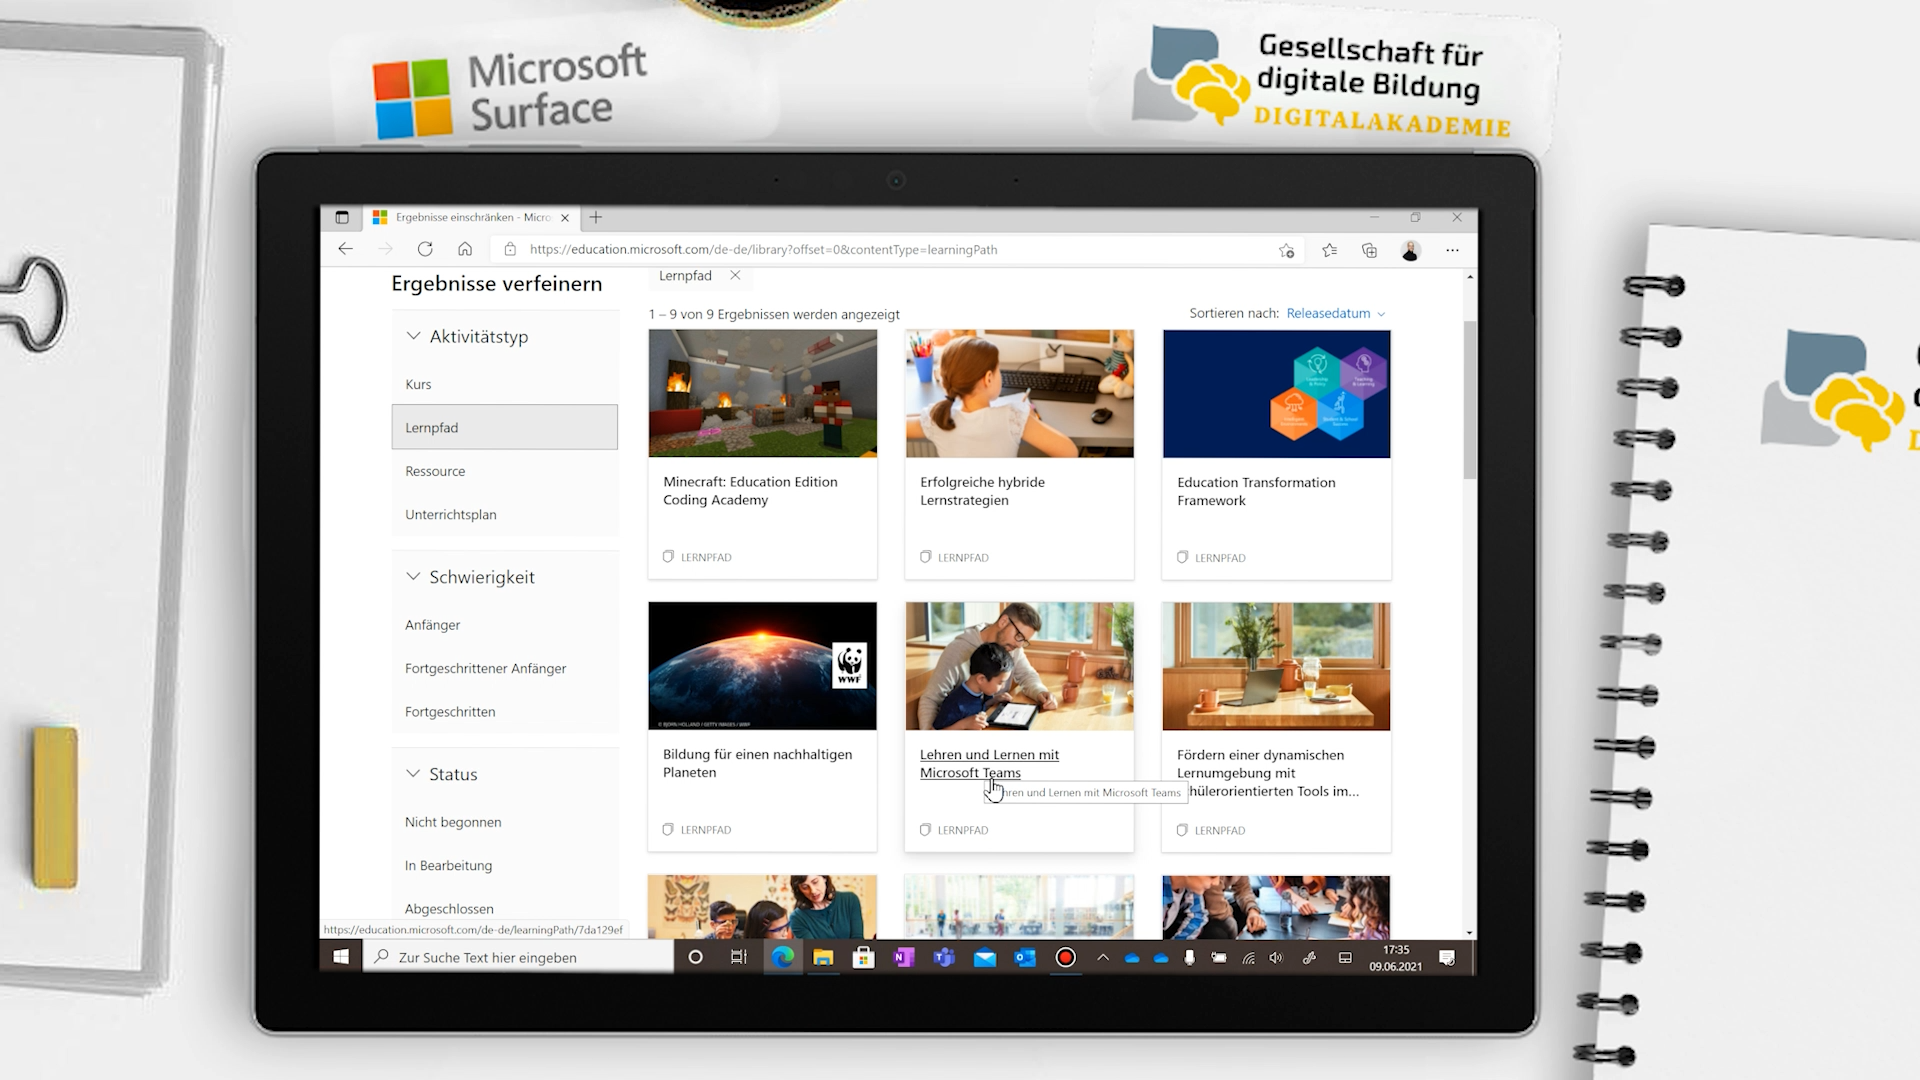Image resolution: width=1920 pixels, height=1080 pixels.
Task: Open the notification center icon
Action: point(1447,957)
